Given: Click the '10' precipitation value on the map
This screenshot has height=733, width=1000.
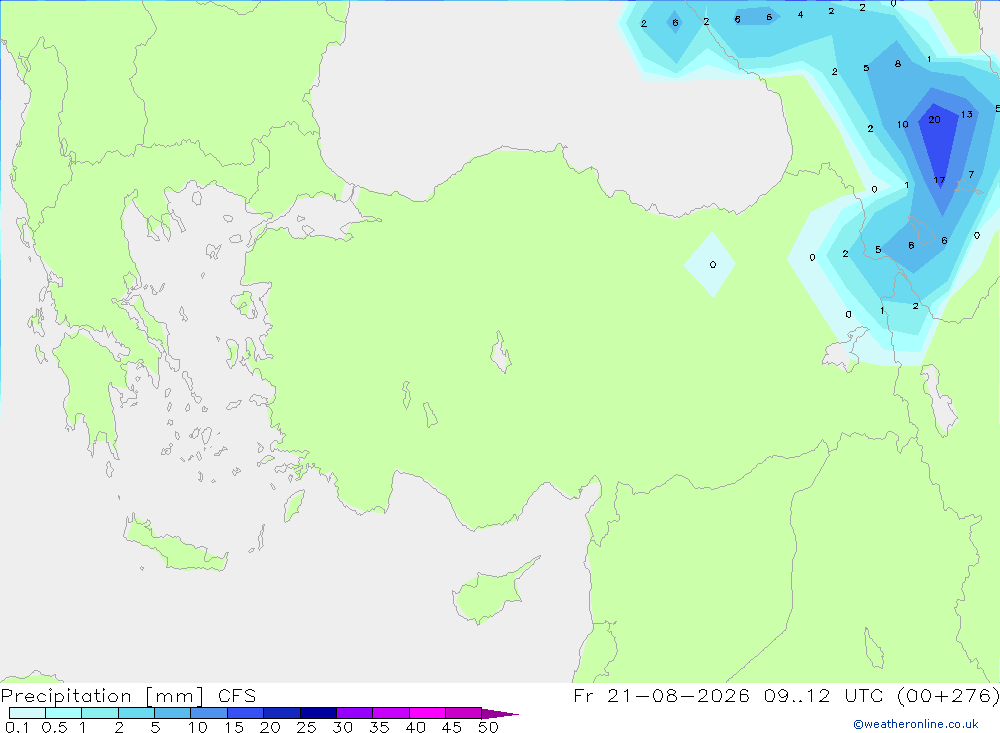Looking at the screenshot, I should pos(902,124).
